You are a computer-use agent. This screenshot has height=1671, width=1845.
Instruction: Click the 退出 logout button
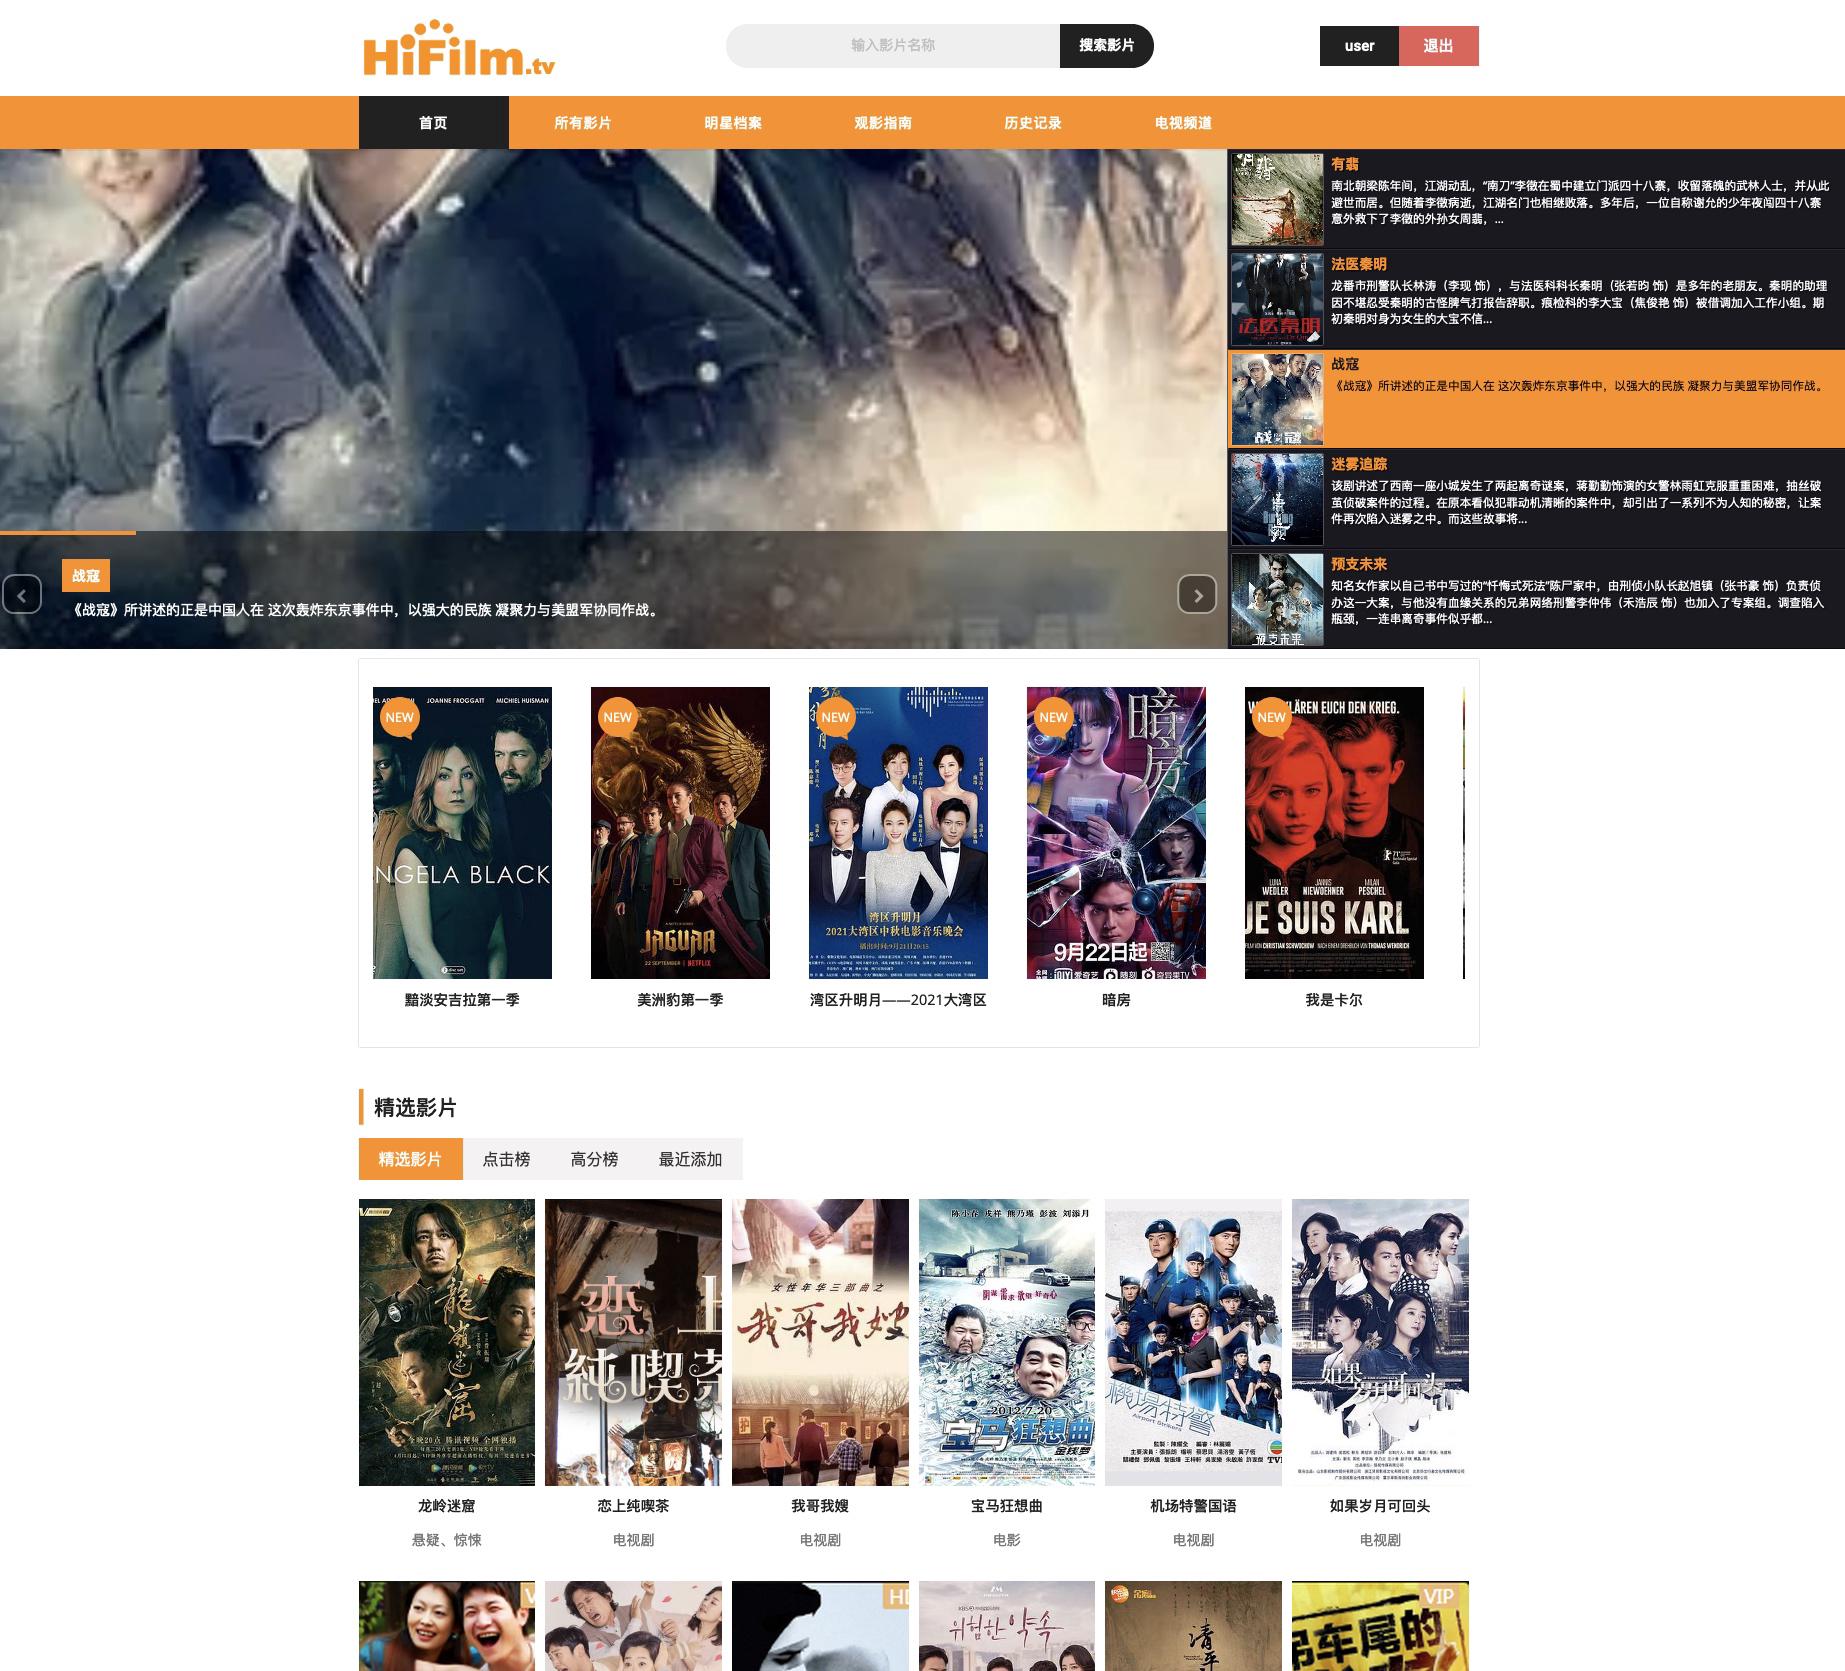tap(1438, 46)
